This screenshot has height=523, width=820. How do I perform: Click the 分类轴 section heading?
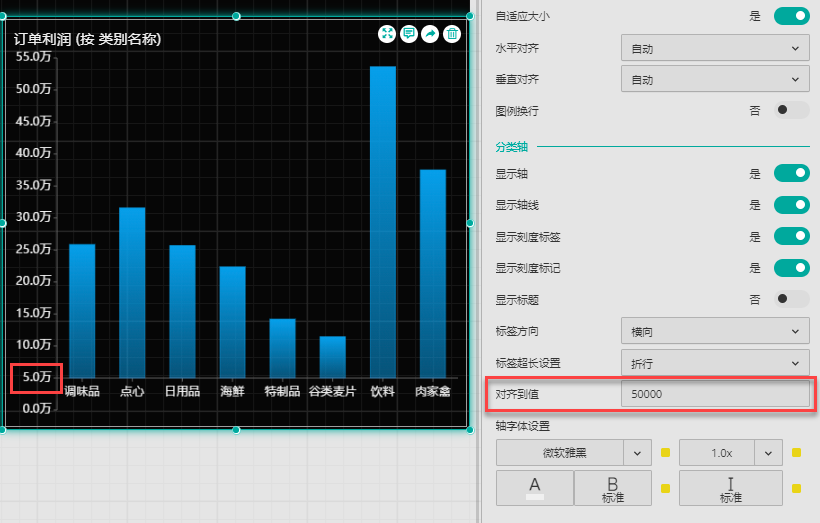tap(511, 147)
